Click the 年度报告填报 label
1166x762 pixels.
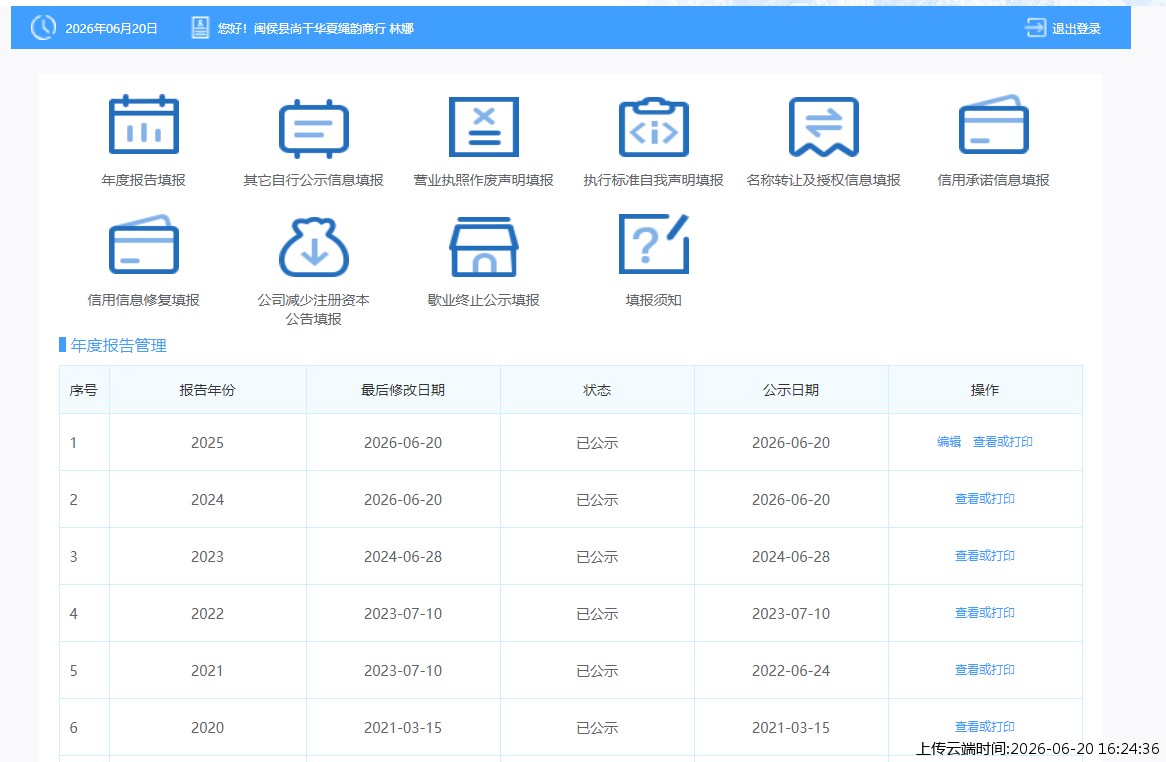point(144,180)
